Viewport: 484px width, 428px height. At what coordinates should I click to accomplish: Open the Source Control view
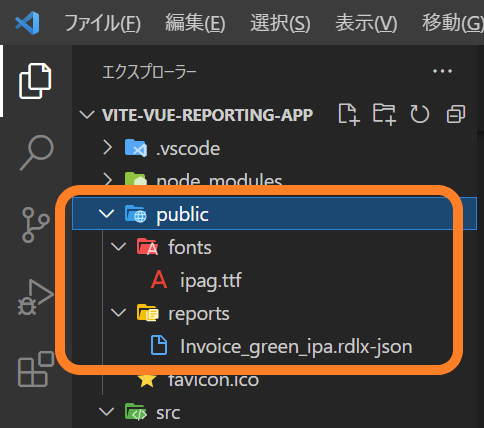[x=35, y=225]
